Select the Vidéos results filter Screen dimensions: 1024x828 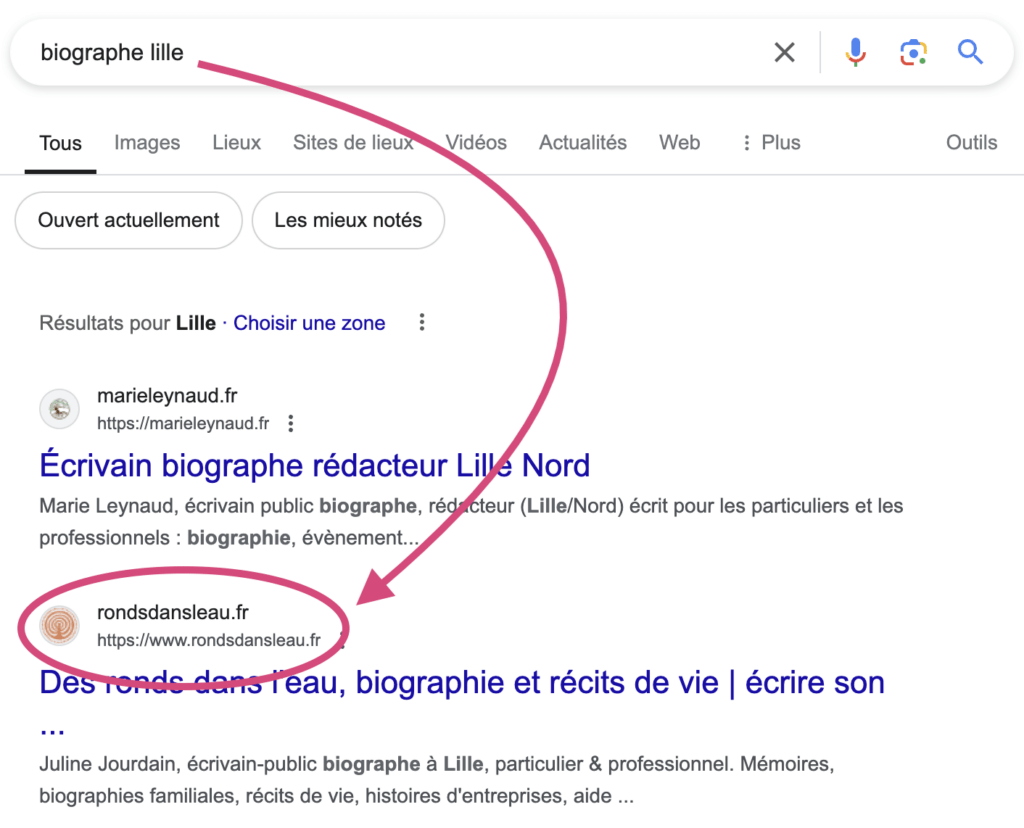click(x=476, y=143)
